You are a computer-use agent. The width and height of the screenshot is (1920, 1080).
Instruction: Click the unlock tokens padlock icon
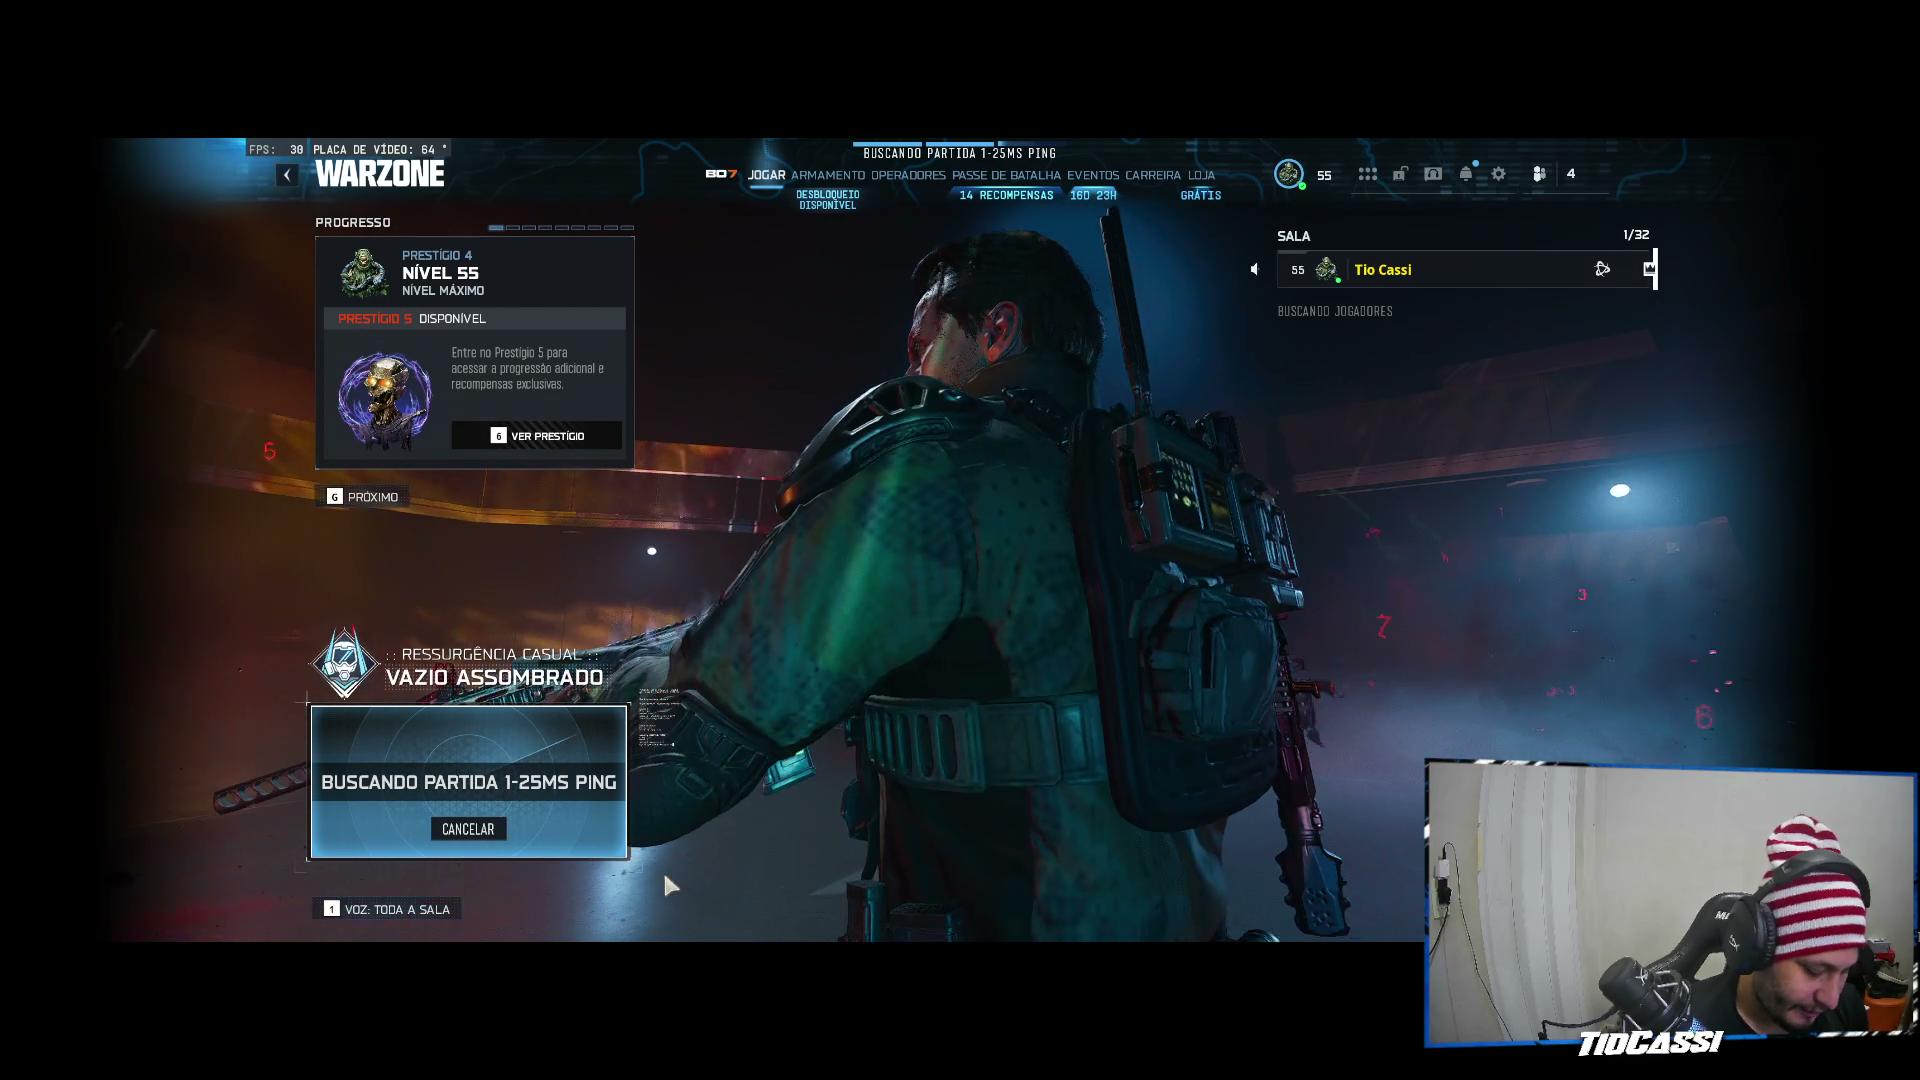click(1400, 174)
